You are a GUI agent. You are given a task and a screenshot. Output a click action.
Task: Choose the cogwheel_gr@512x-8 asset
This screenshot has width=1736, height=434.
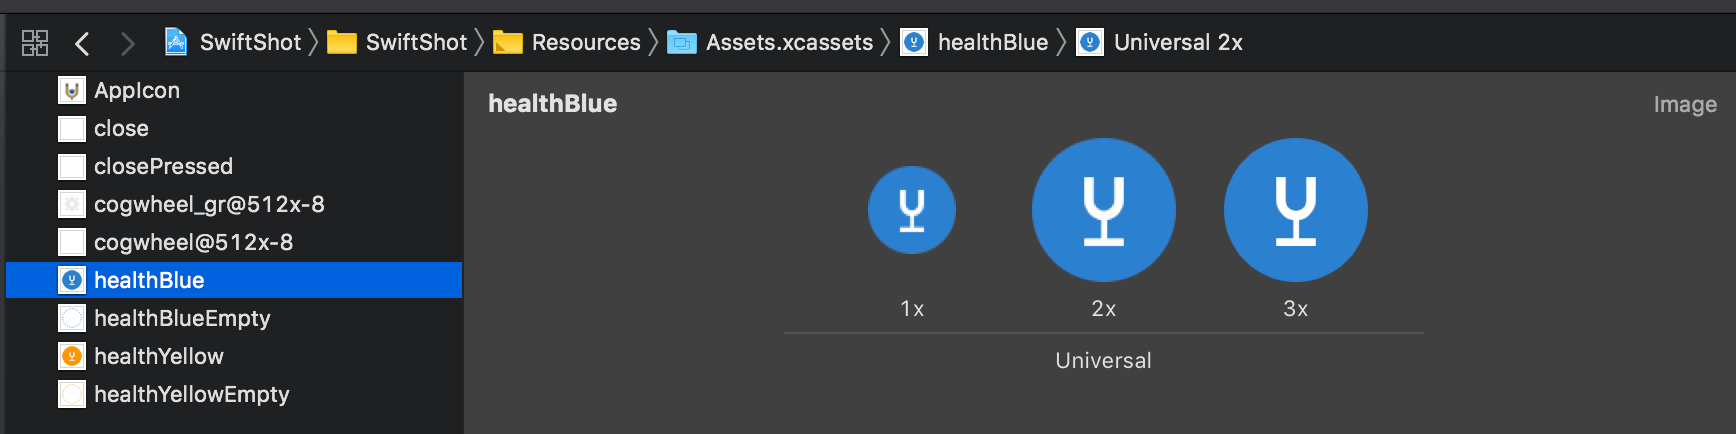(x=234, y=204)
